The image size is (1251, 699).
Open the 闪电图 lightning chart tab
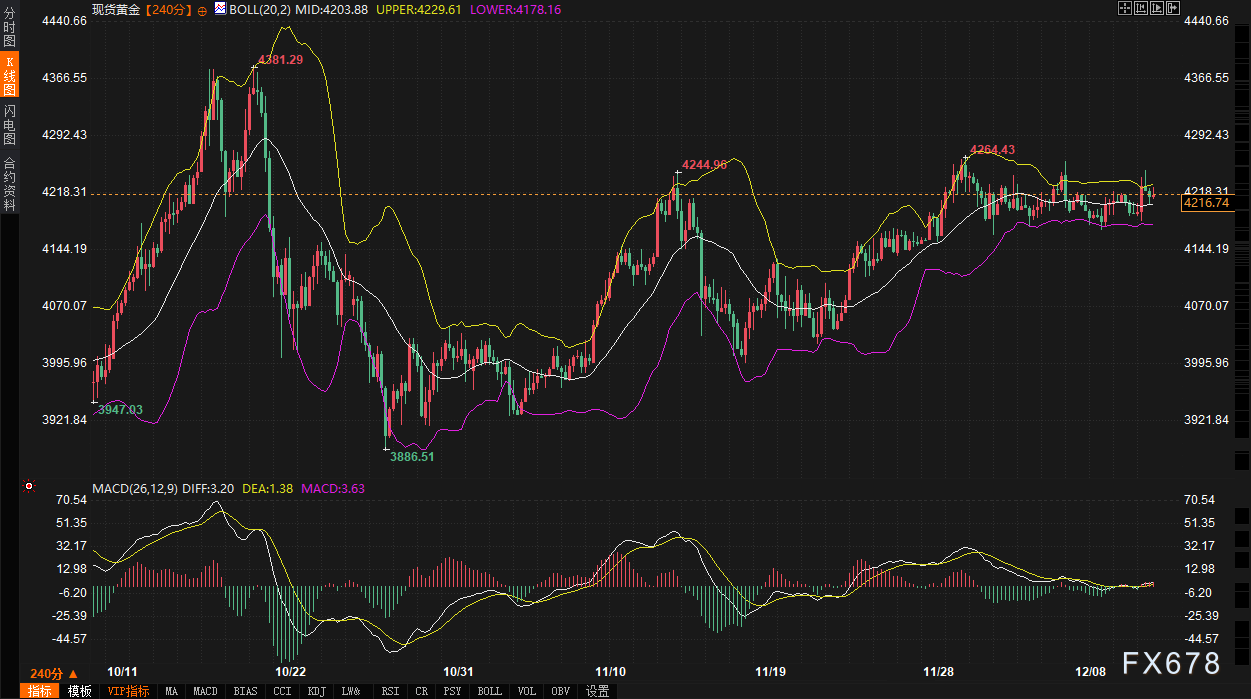coord(9,123)
